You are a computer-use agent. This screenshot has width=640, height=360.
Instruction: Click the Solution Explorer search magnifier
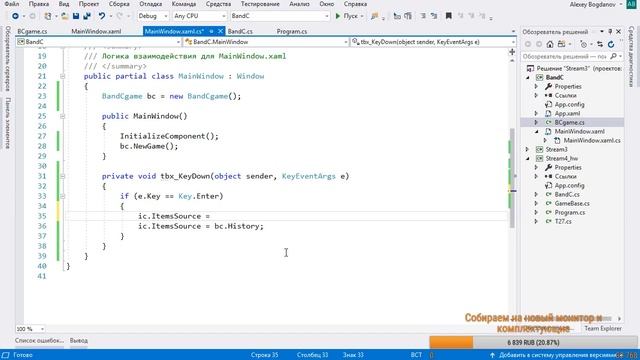(613, 56)
